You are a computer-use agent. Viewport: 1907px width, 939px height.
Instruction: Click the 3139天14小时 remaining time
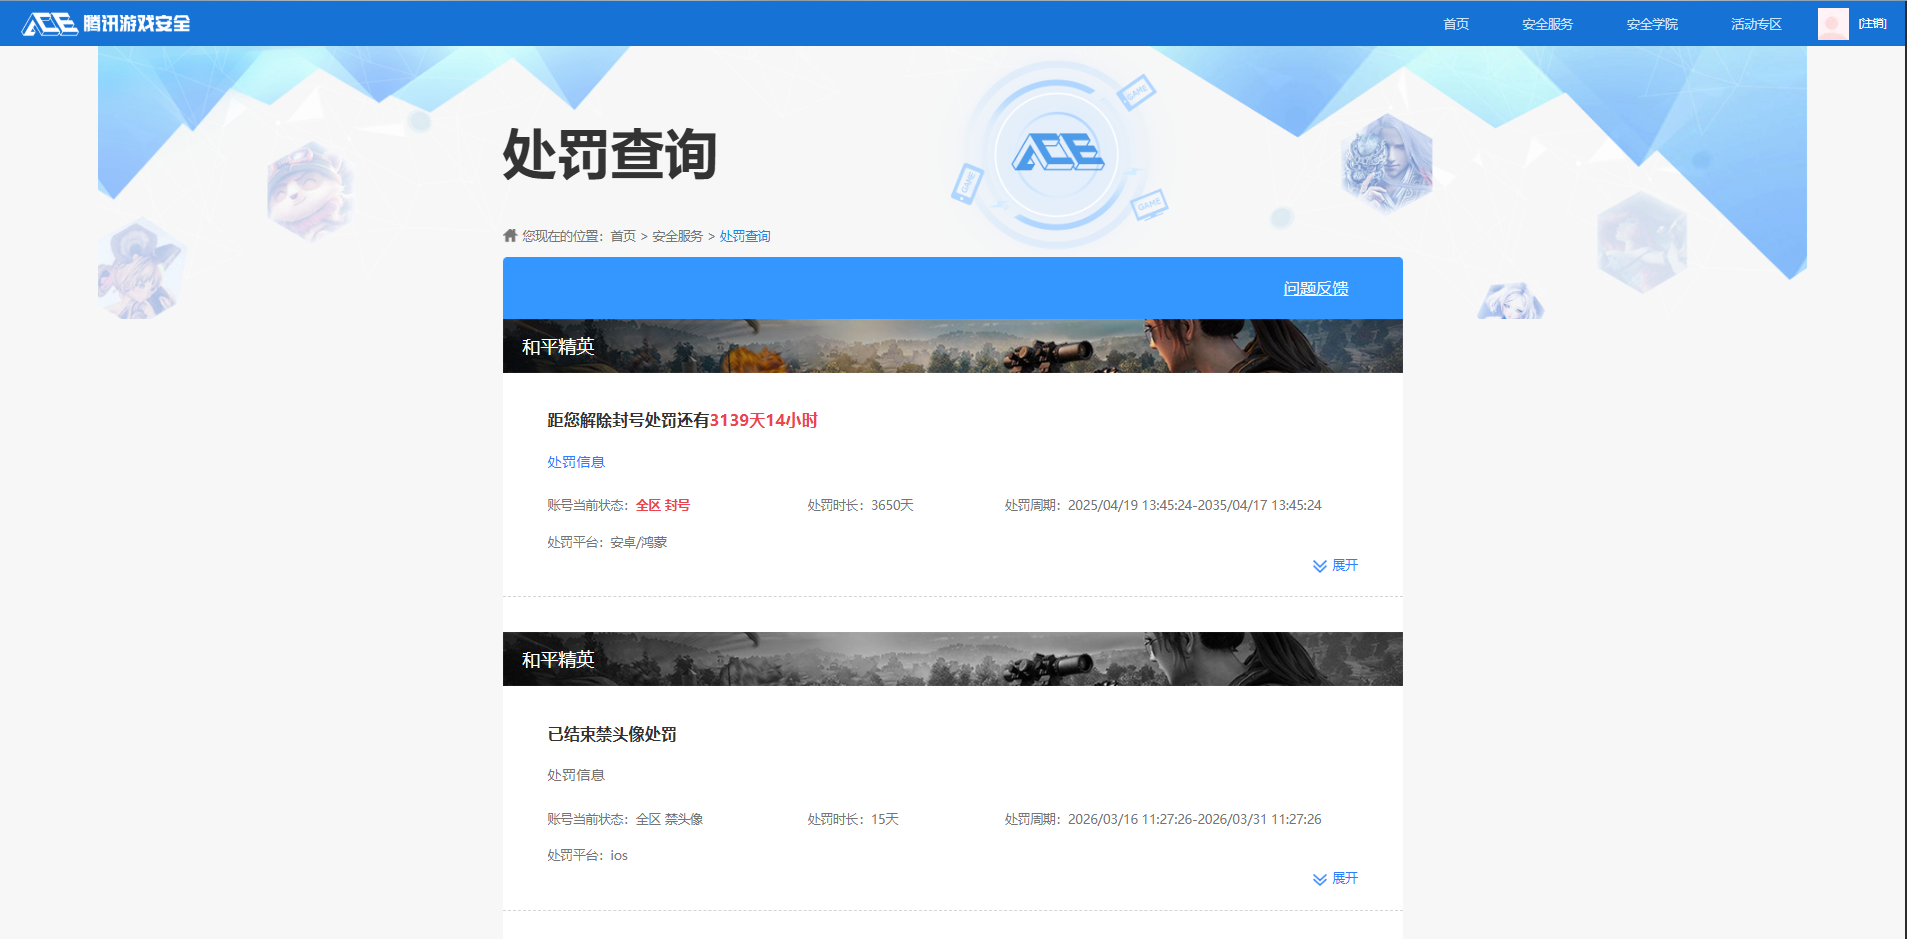[764, 420]
